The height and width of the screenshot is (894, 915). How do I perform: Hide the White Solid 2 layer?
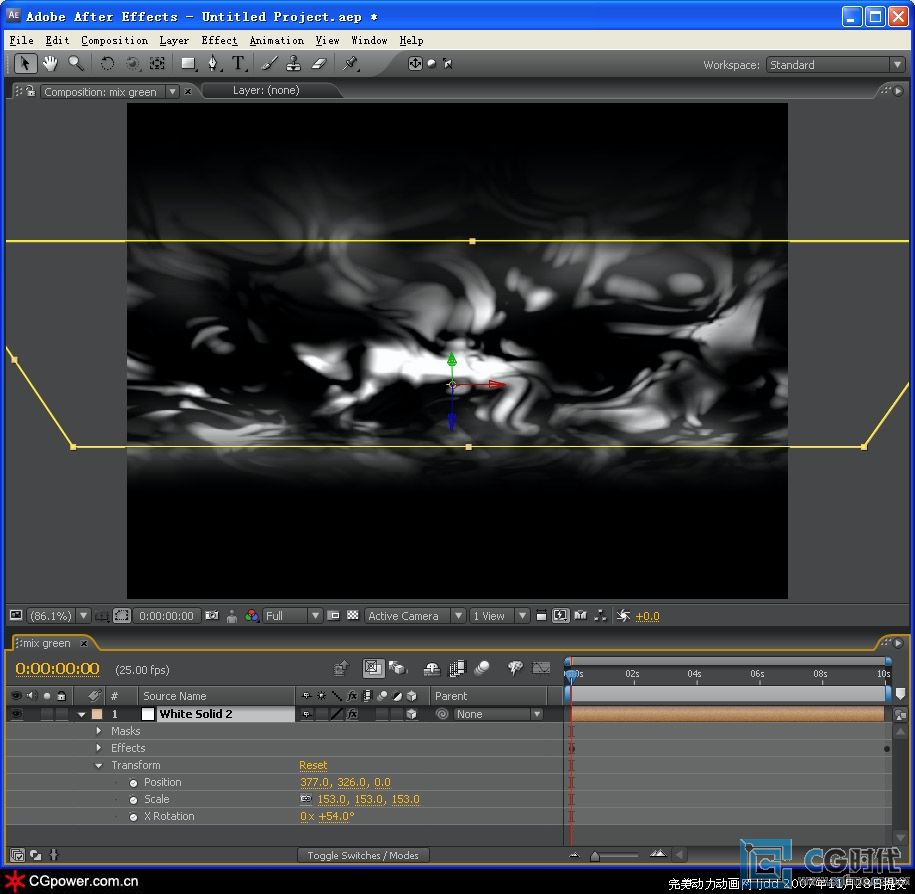click(16, 714)
